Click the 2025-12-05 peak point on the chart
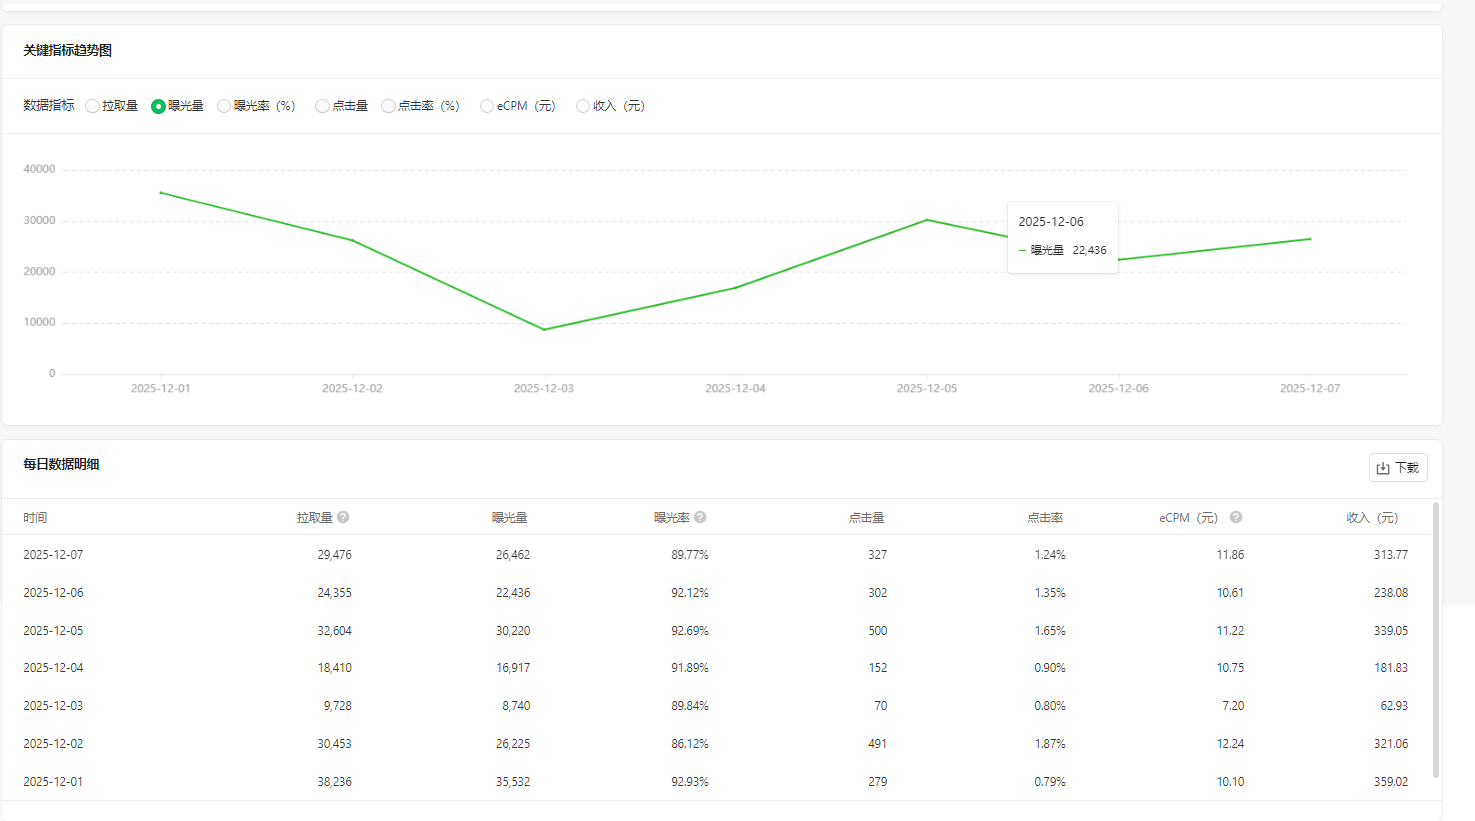 927,220
